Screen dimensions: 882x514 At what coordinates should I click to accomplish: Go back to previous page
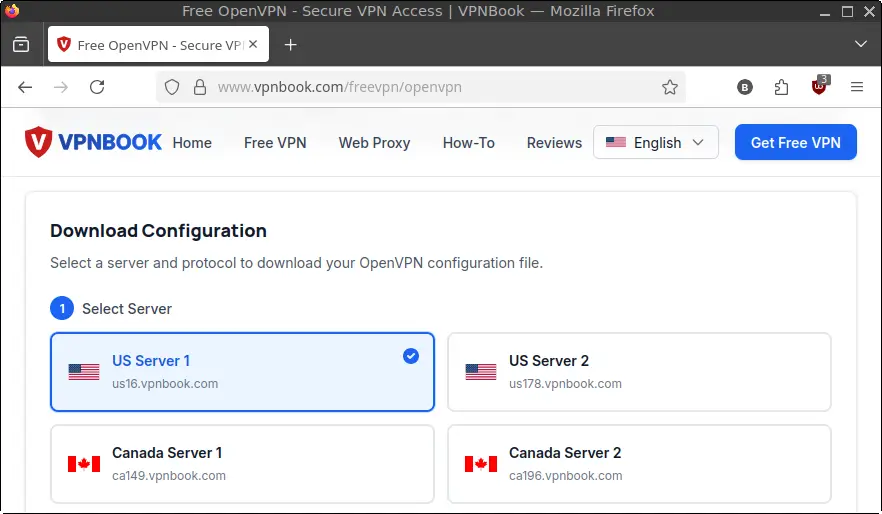25,87
